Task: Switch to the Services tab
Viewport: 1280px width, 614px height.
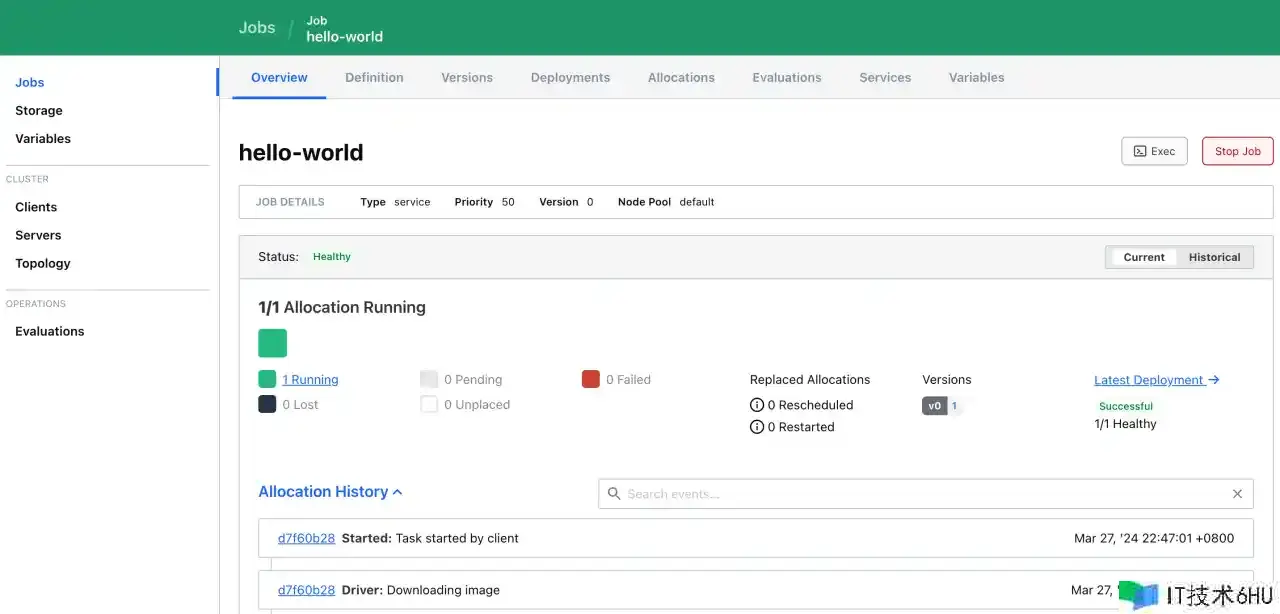Action: tap(885, 77)
